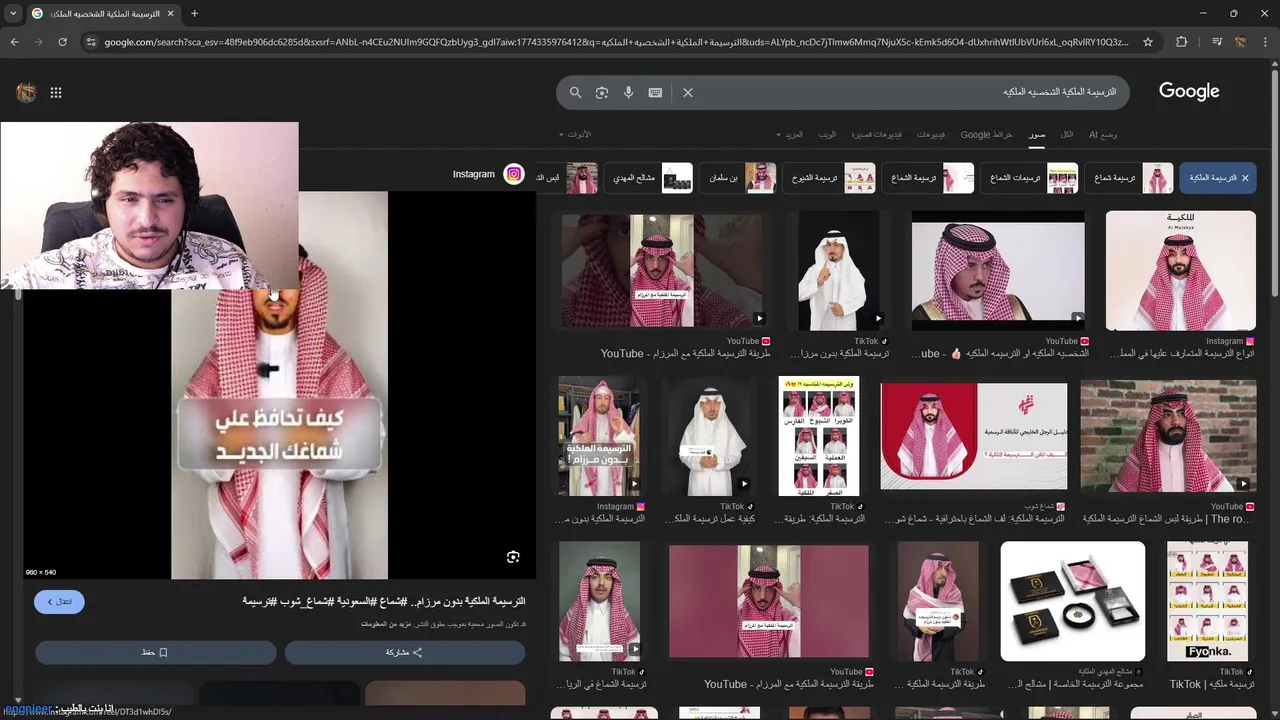Screen dimensions: 1280x720
Task: Open the media controls icon in the Chrome toolbar
Action: (1217, 42)
